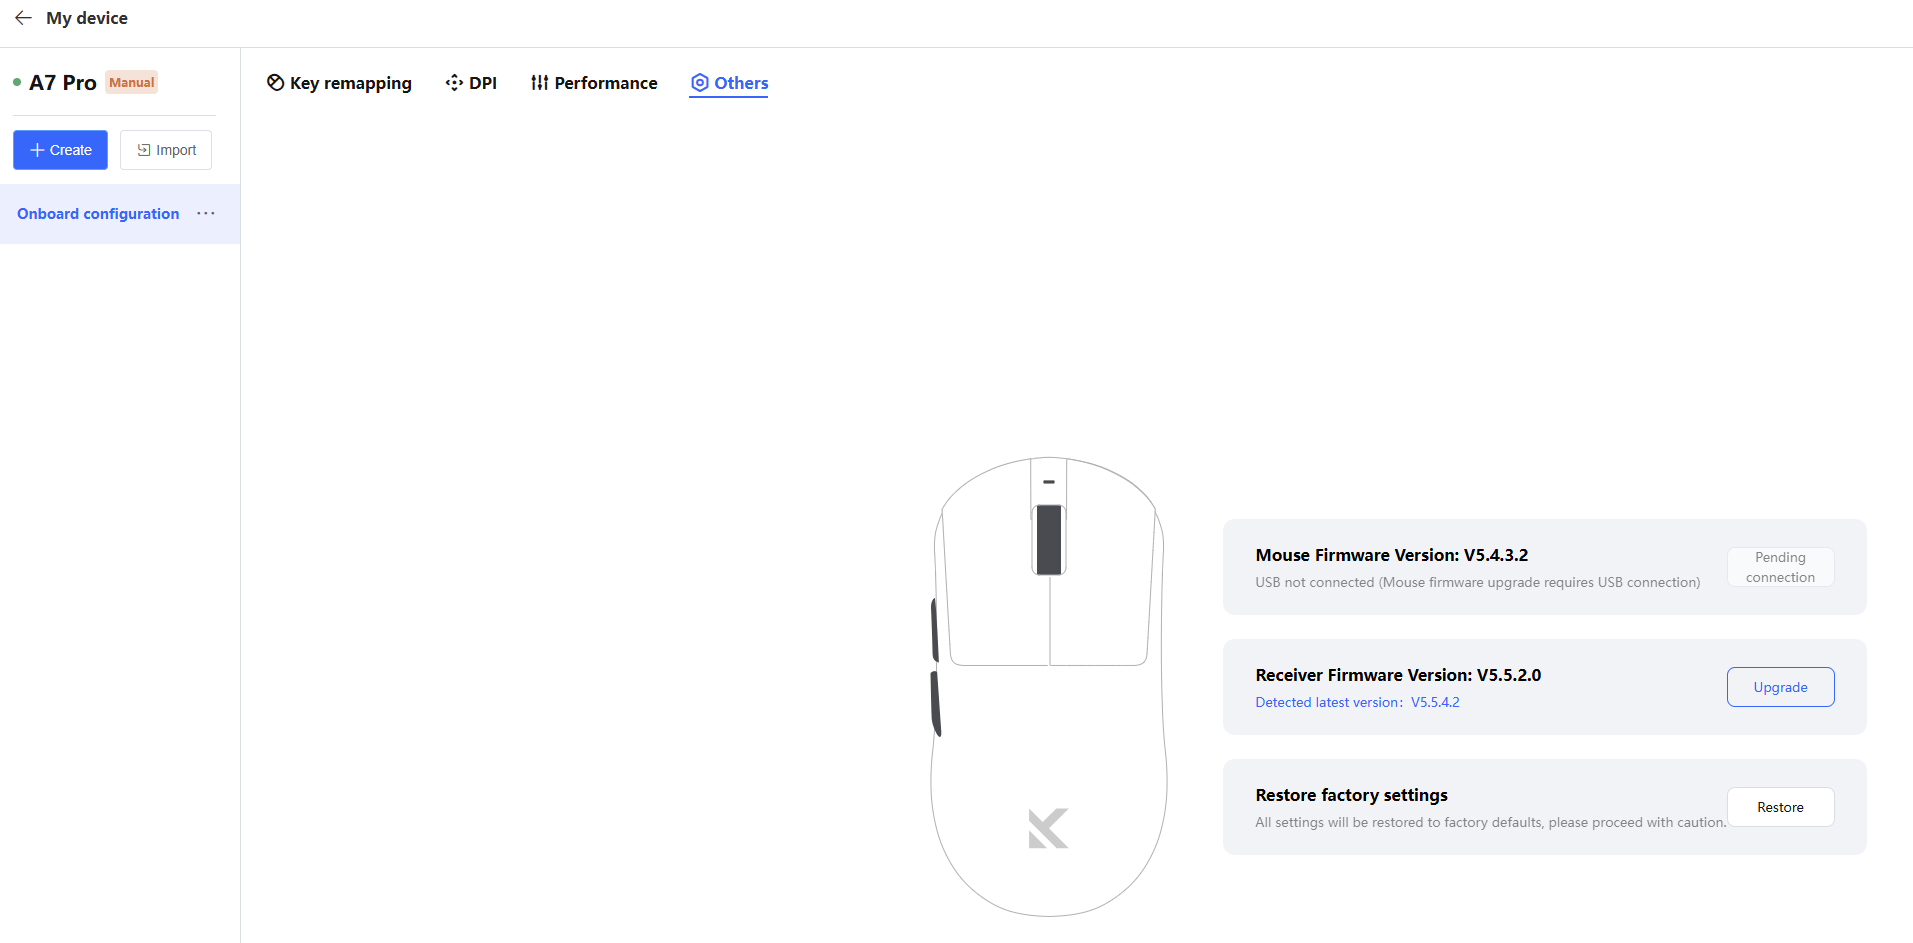
Task: Click the small DPI button above scroll wheel
Action: [x=1049, y=482]
